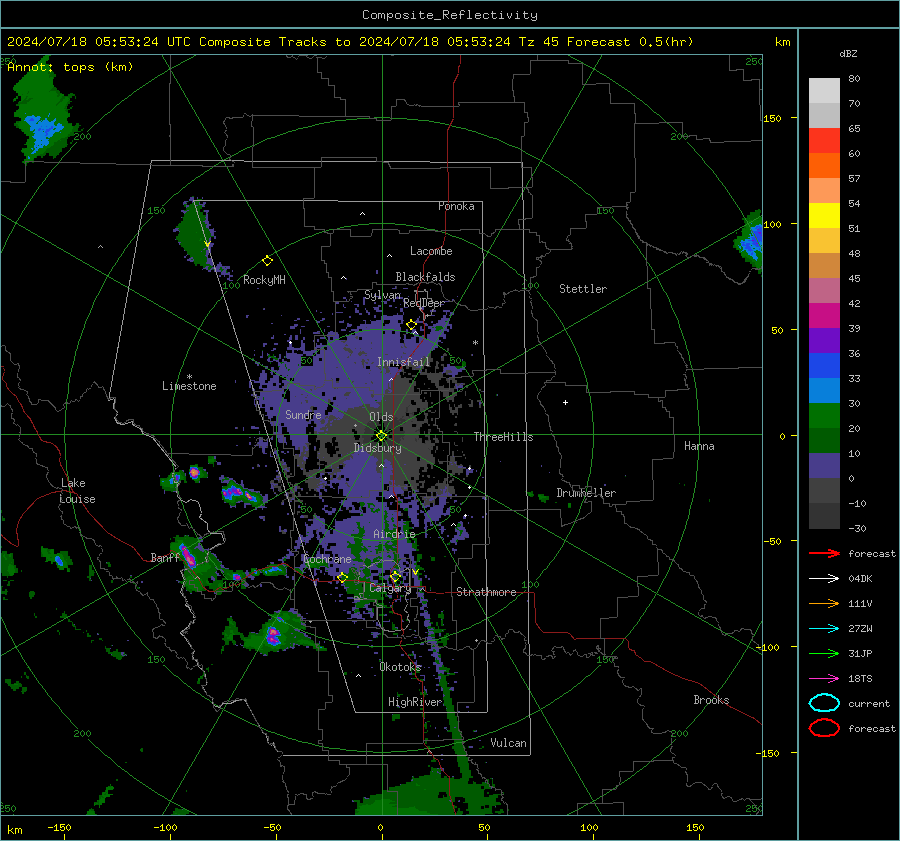Click the blue 33 dBZ color swatch
This screenshot has height=841, width=900.
(824, 366)
